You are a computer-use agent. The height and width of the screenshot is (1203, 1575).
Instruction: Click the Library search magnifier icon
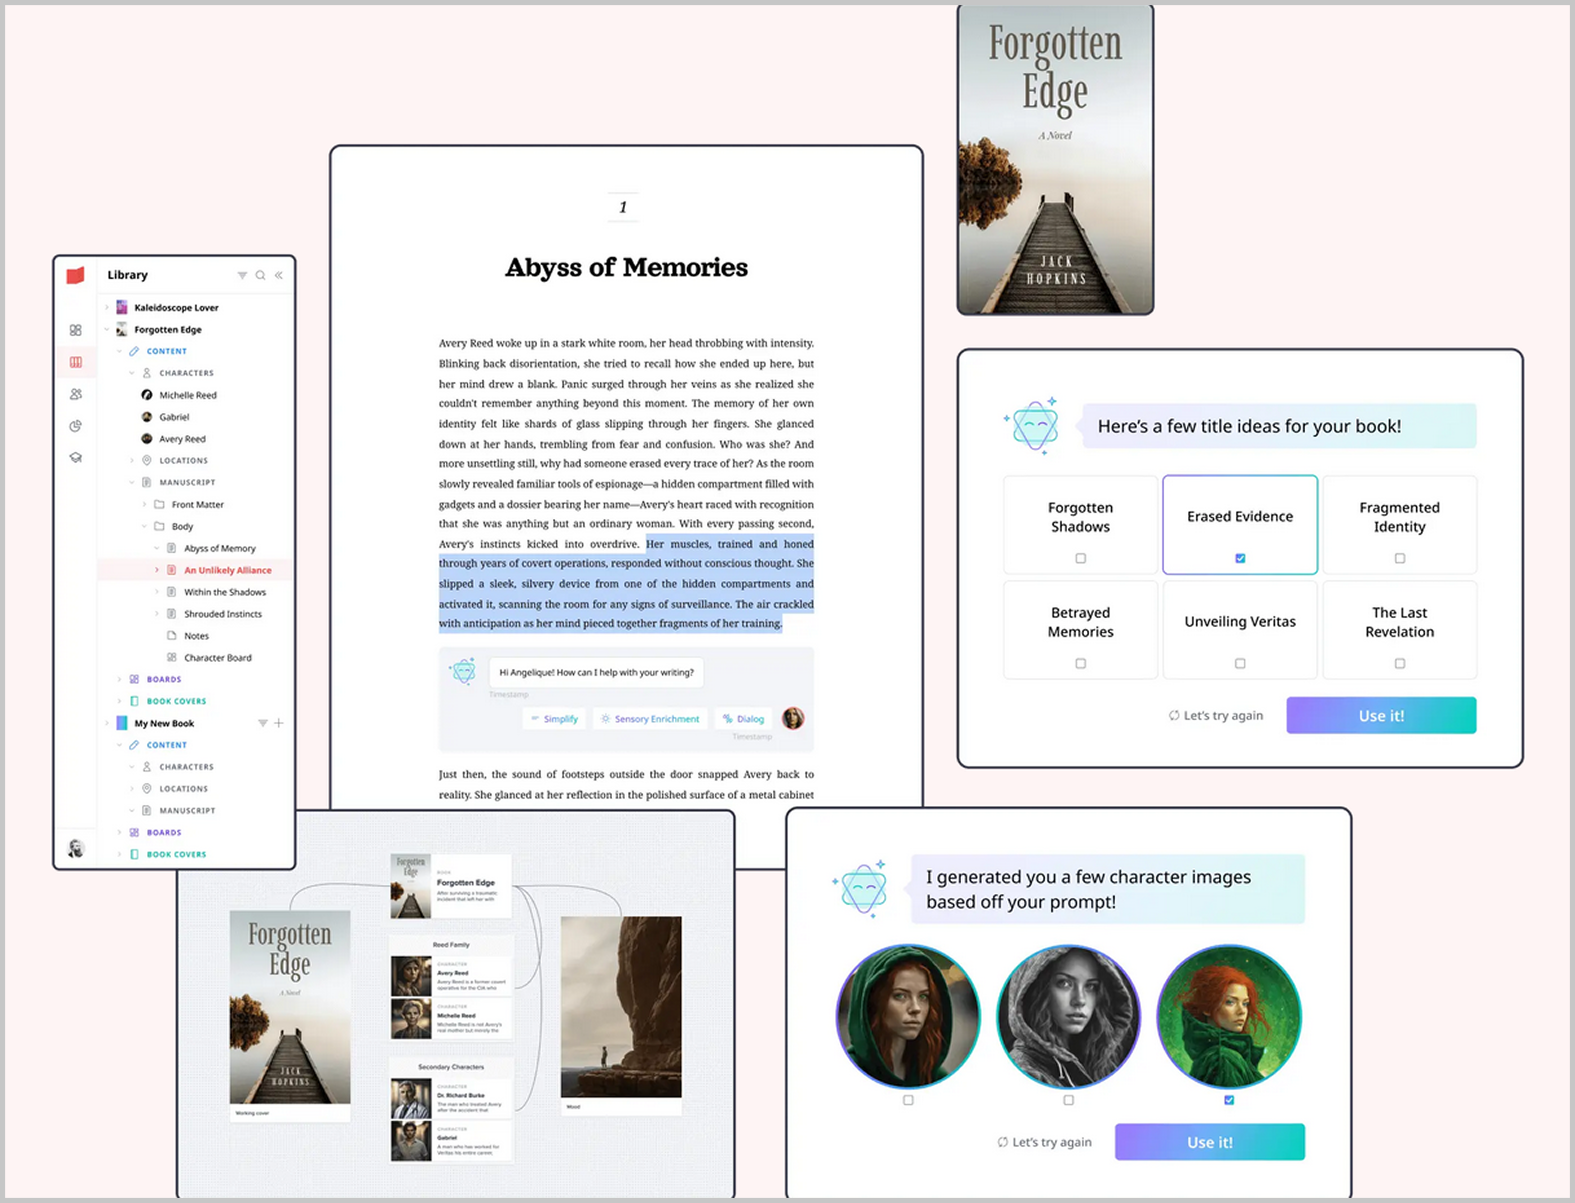tap(260, 275)
